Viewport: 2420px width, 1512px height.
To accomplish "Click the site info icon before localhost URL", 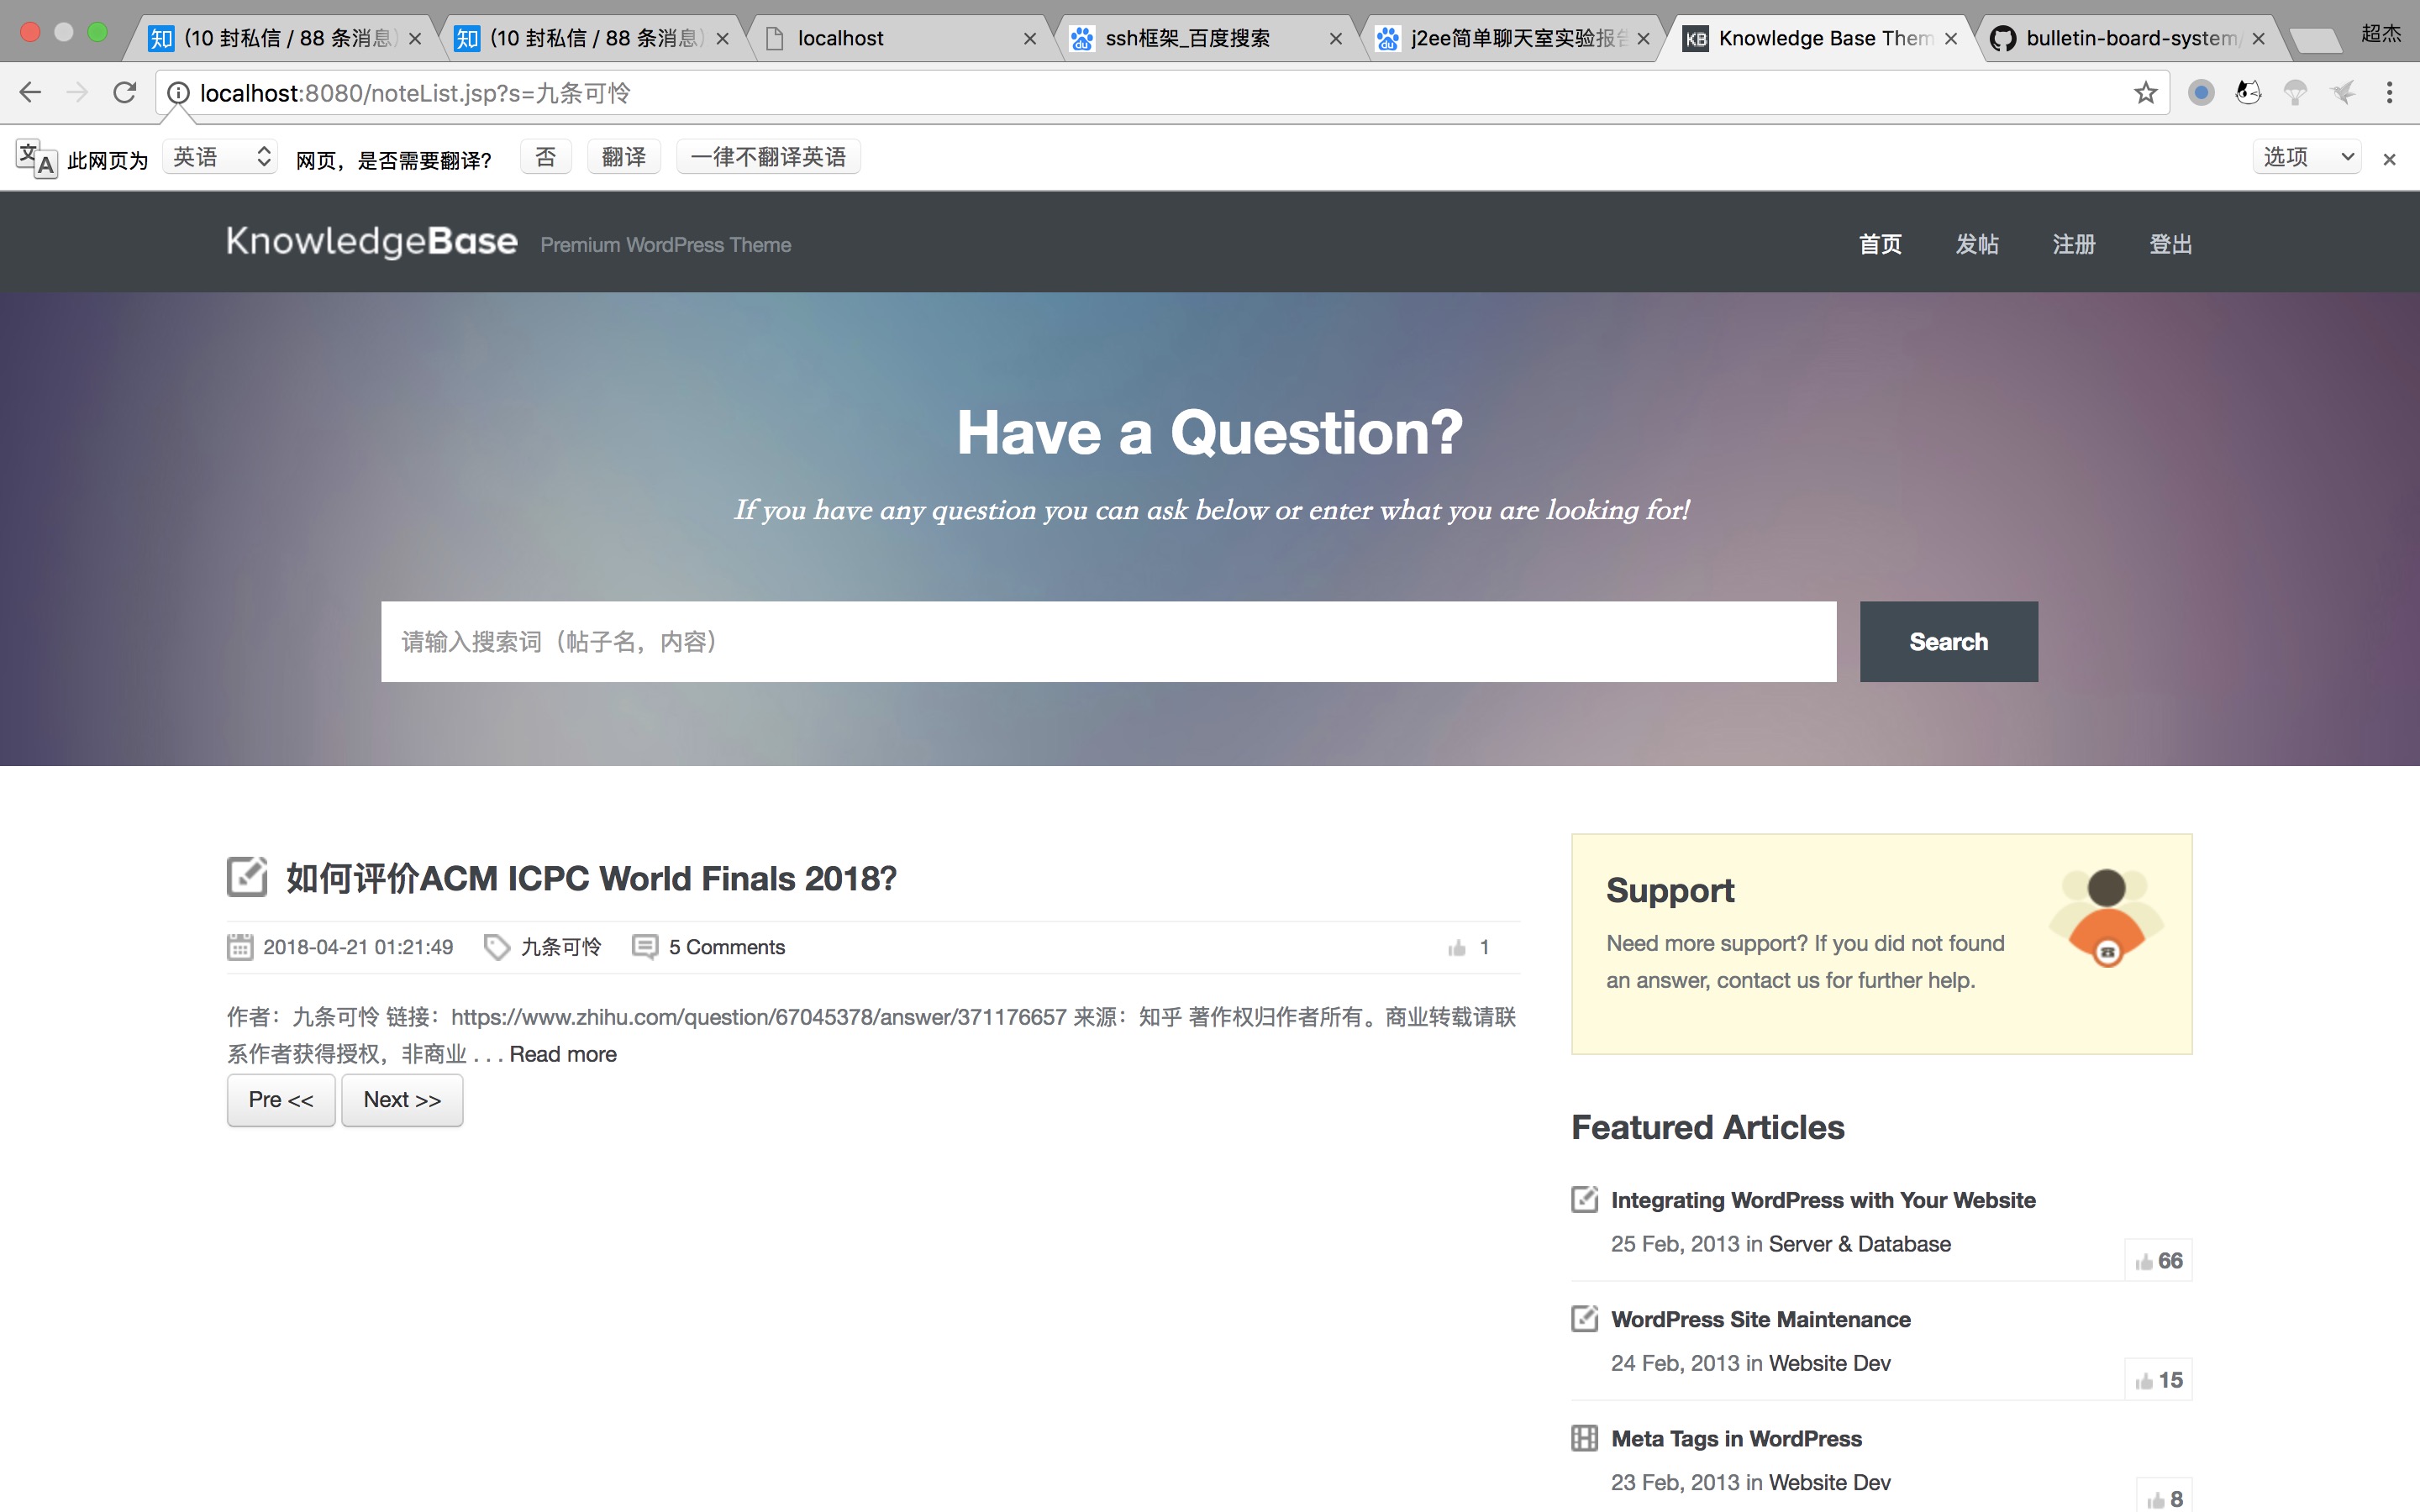I will tap(178, 93).
